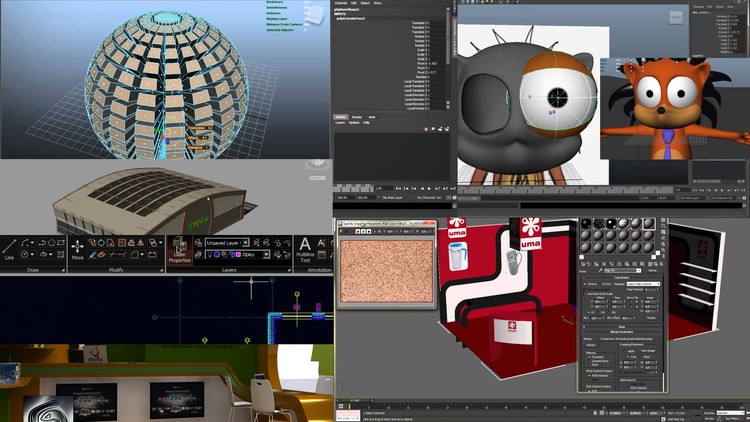Open Layer Properties manager
This screenshot has width=750, height=422.
tap(179, 250)
